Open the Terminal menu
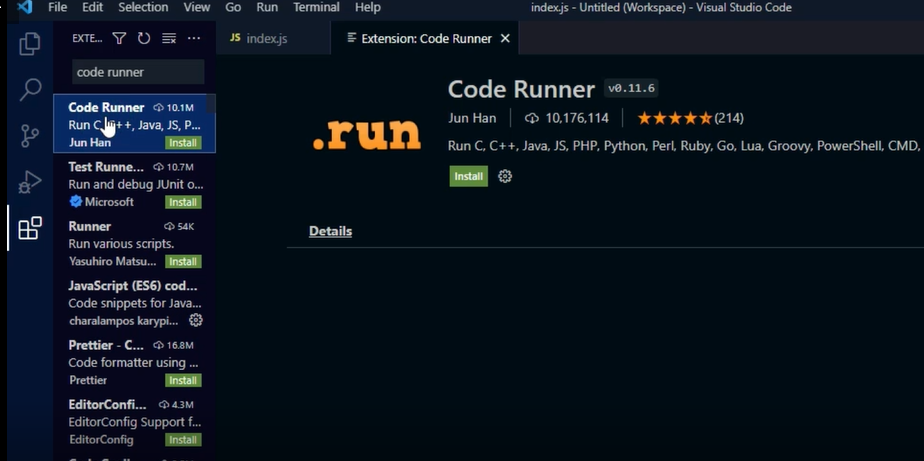The width and height of the screenshot is (924, 461). pos(316,8)
